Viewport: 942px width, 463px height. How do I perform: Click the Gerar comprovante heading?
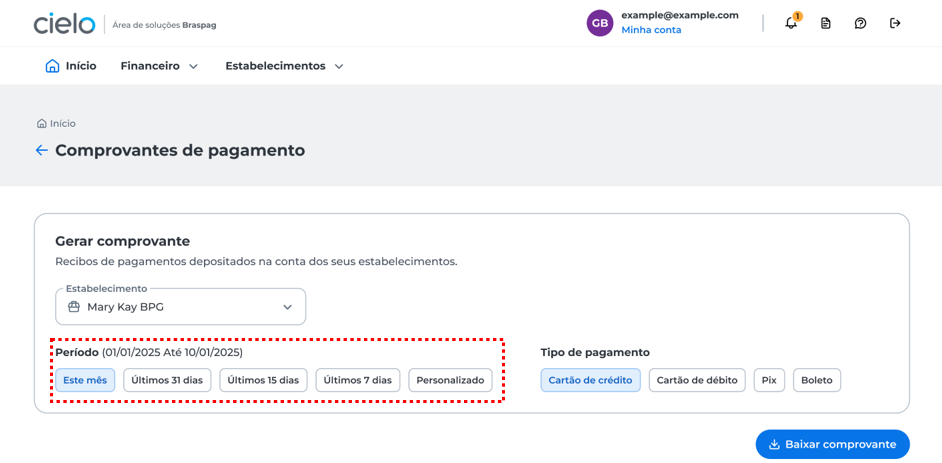pyautogui.click(x=123, y=241)
